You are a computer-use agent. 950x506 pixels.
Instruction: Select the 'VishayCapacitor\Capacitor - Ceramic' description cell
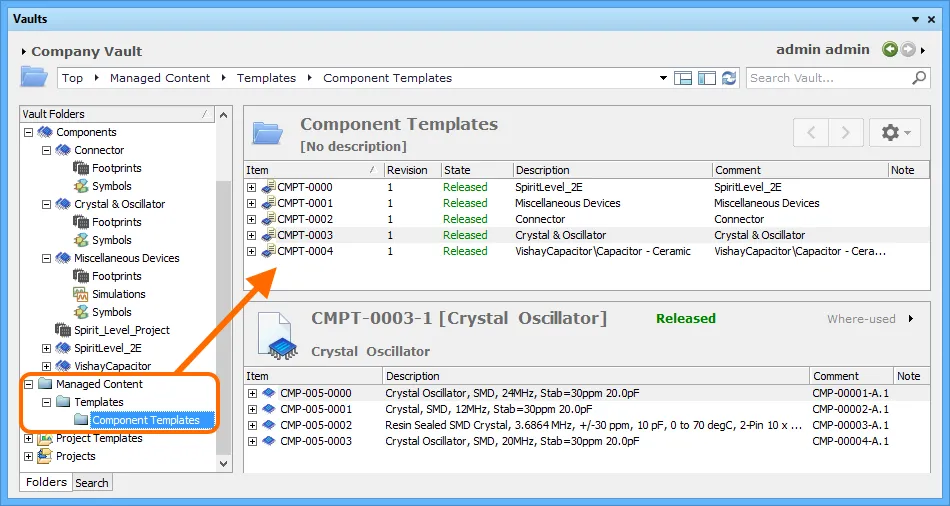(x=603, y=251)
